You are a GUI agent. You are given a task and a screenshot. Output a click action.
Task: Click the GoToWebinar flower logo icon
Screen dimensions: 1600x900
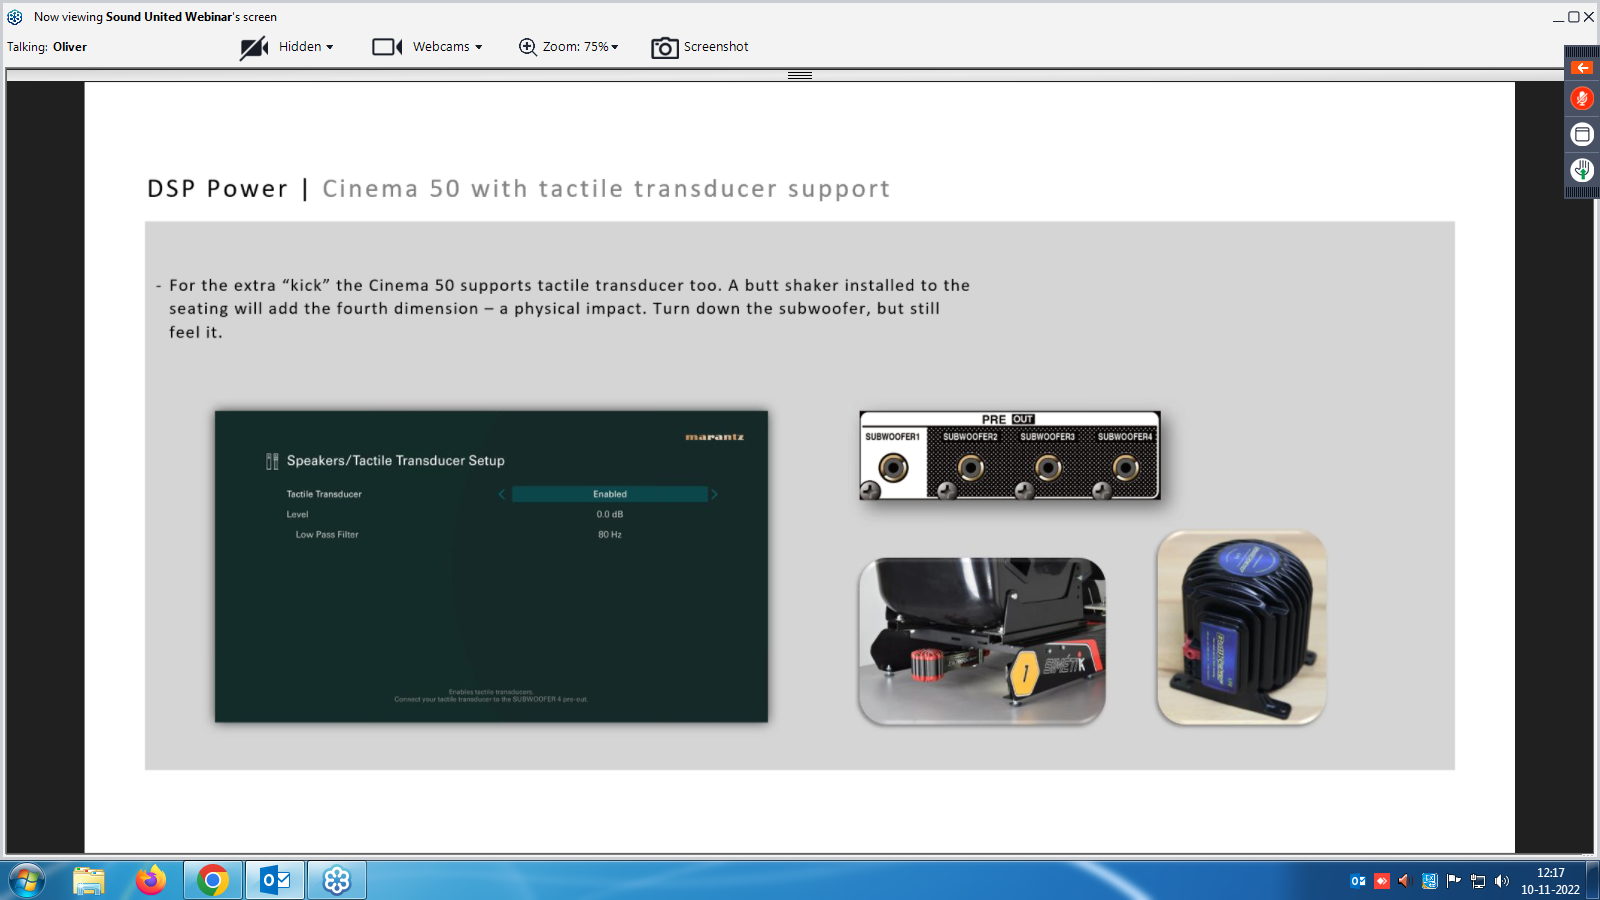tap(15, 17)
